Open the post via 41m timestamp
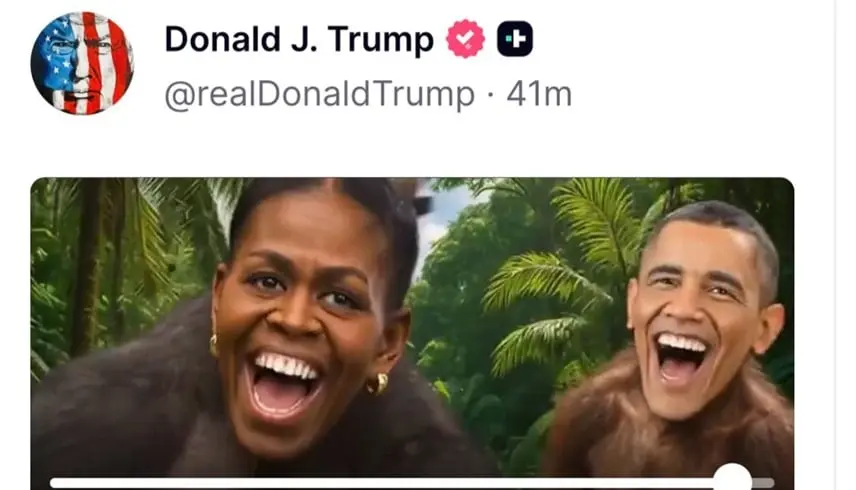Viewport: 856px width, 490px height. (x=539, y=94)
